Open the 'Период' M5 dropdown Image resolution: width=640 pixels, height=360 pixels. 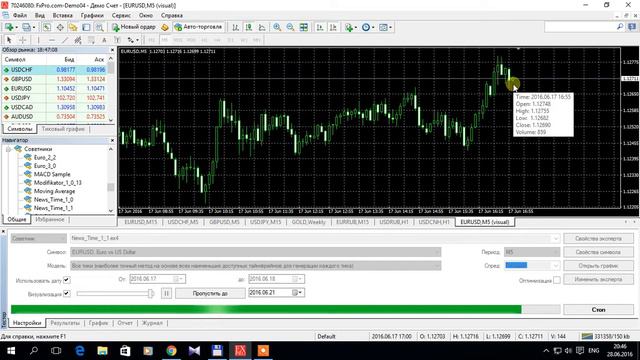[532, 252]
